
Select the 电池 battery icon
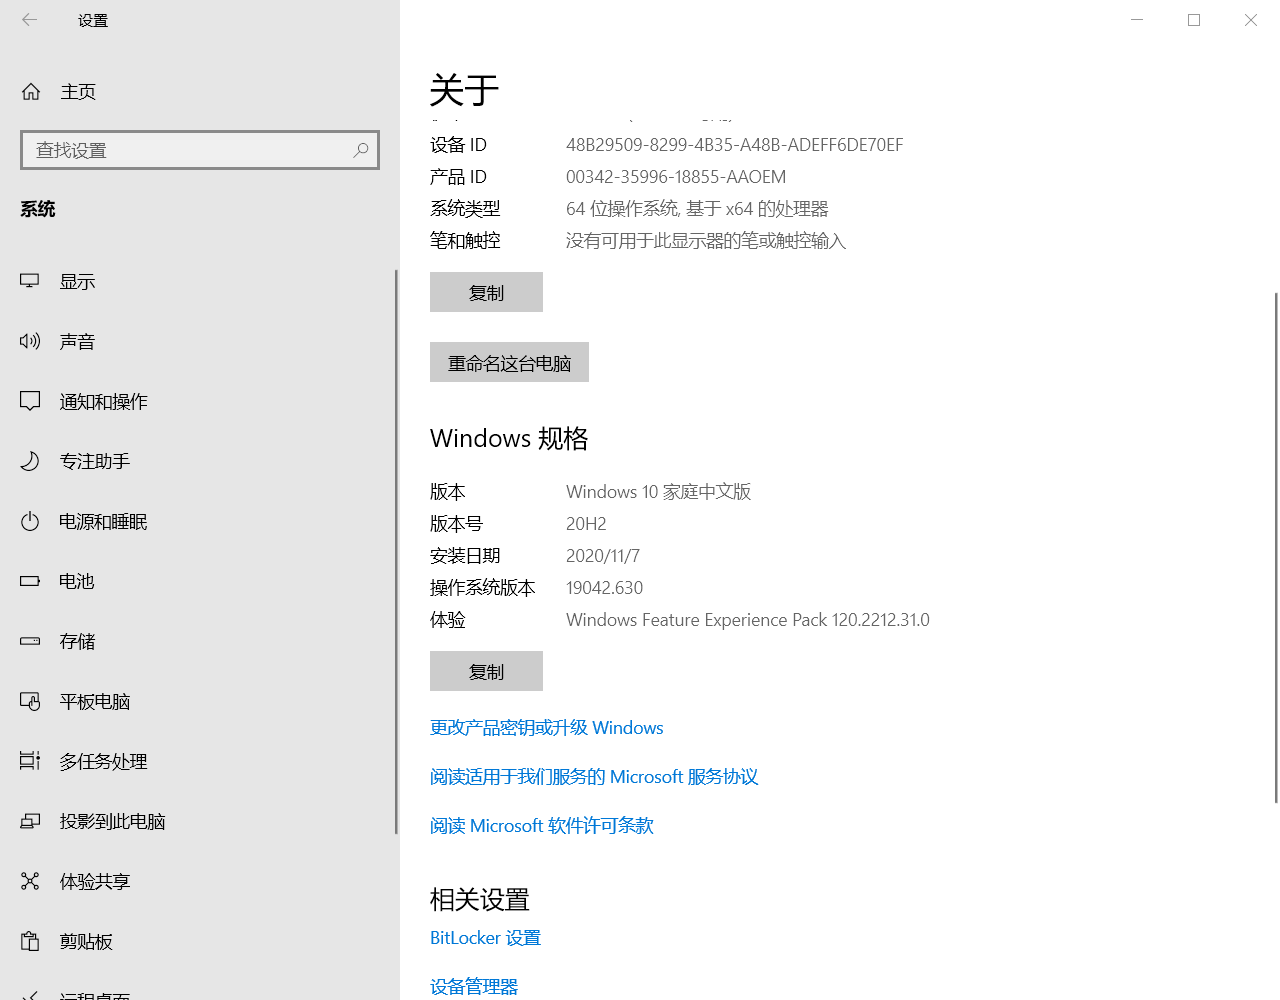(x=30, y=581)
